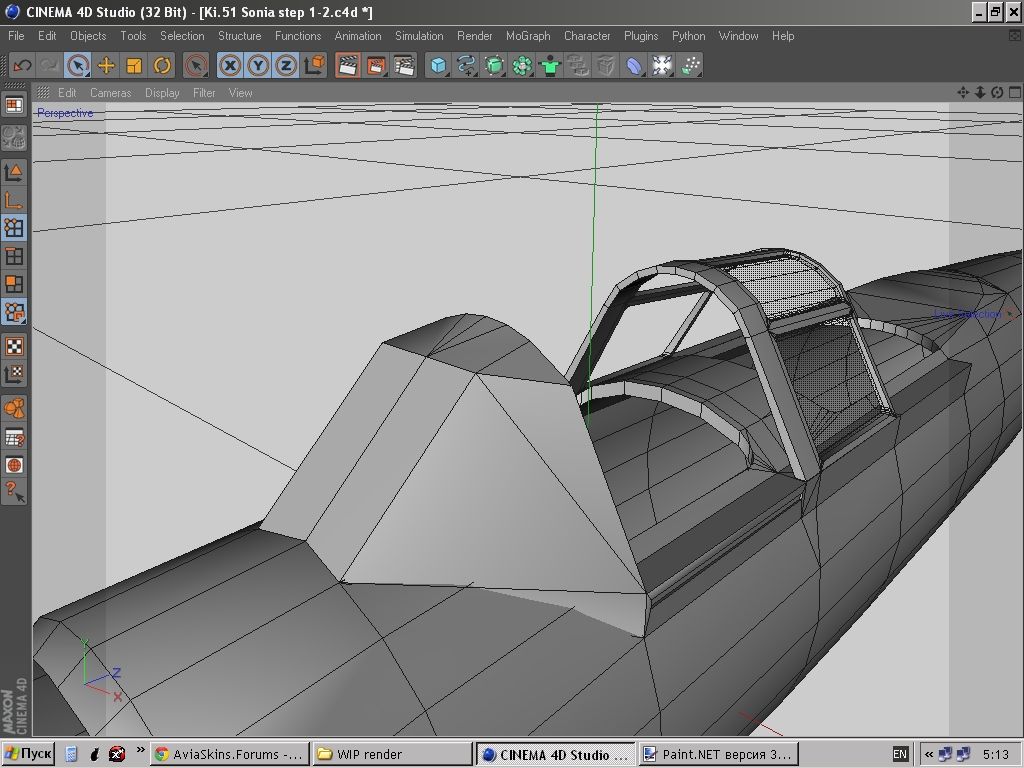Open Render Settings clapperboard icon

tap(404, 66)
